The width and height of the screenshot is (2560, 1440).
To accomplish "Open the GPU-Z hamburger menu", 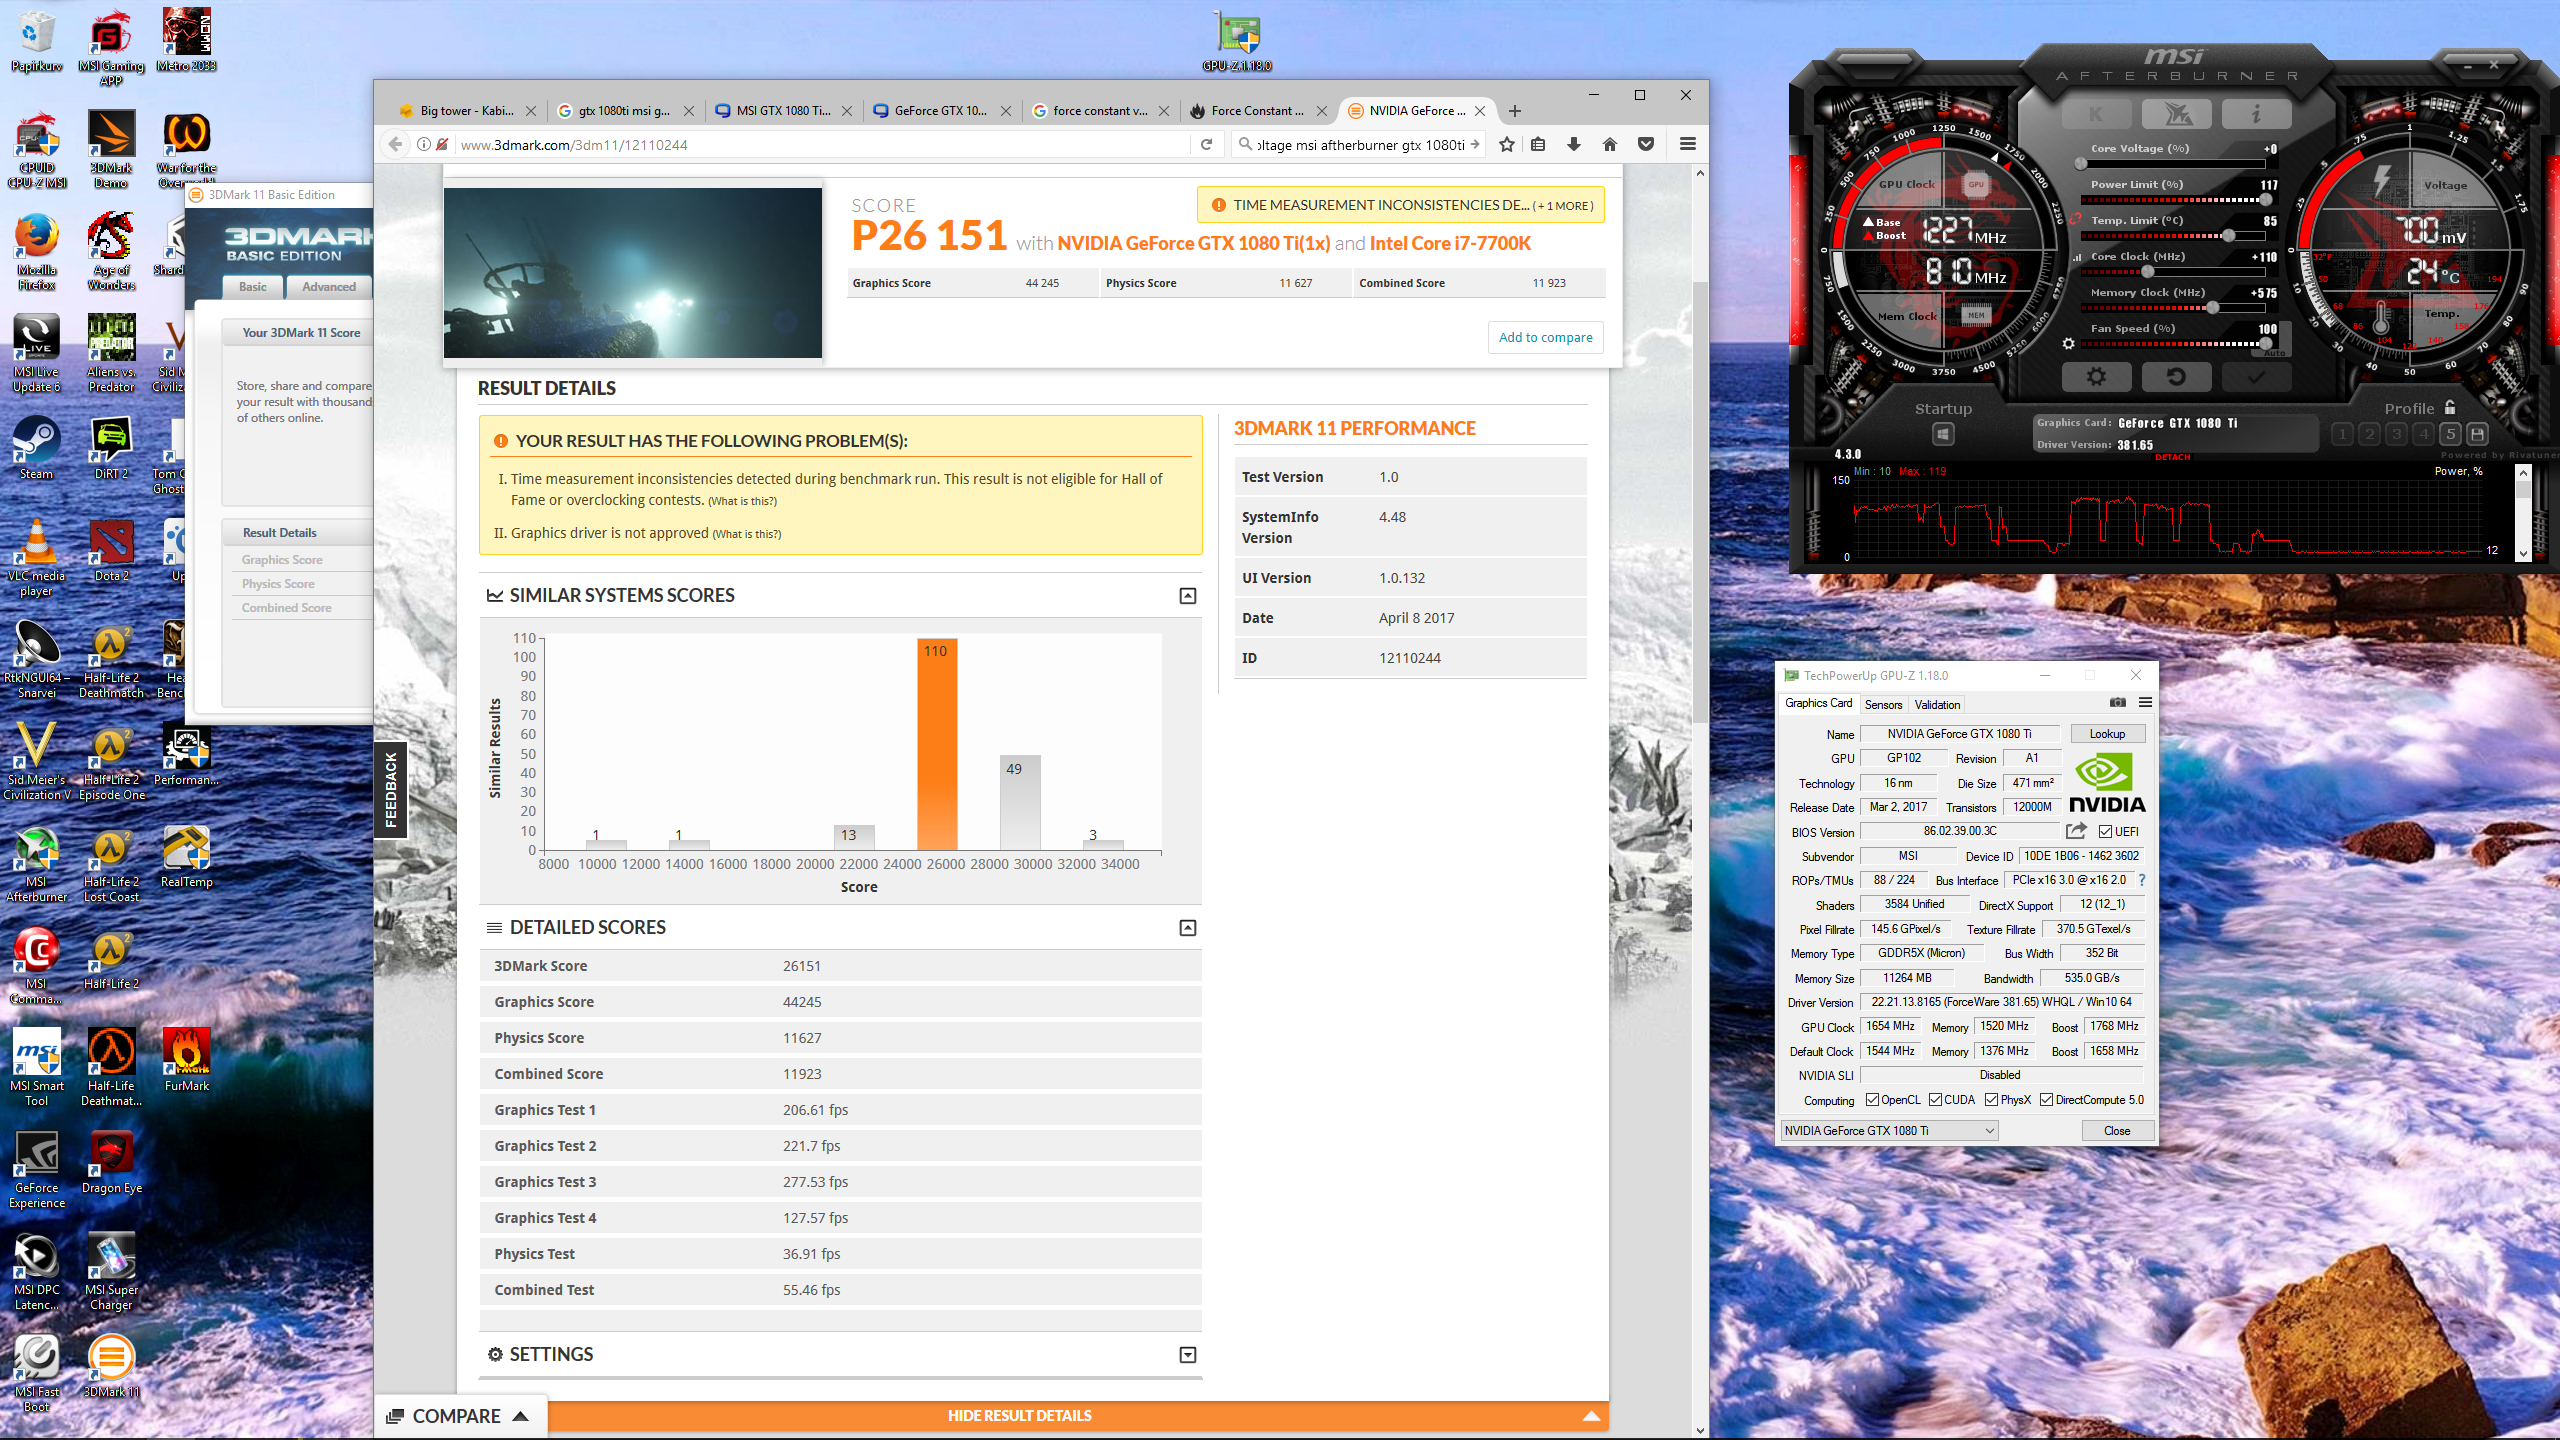I will click(2145, 703).
